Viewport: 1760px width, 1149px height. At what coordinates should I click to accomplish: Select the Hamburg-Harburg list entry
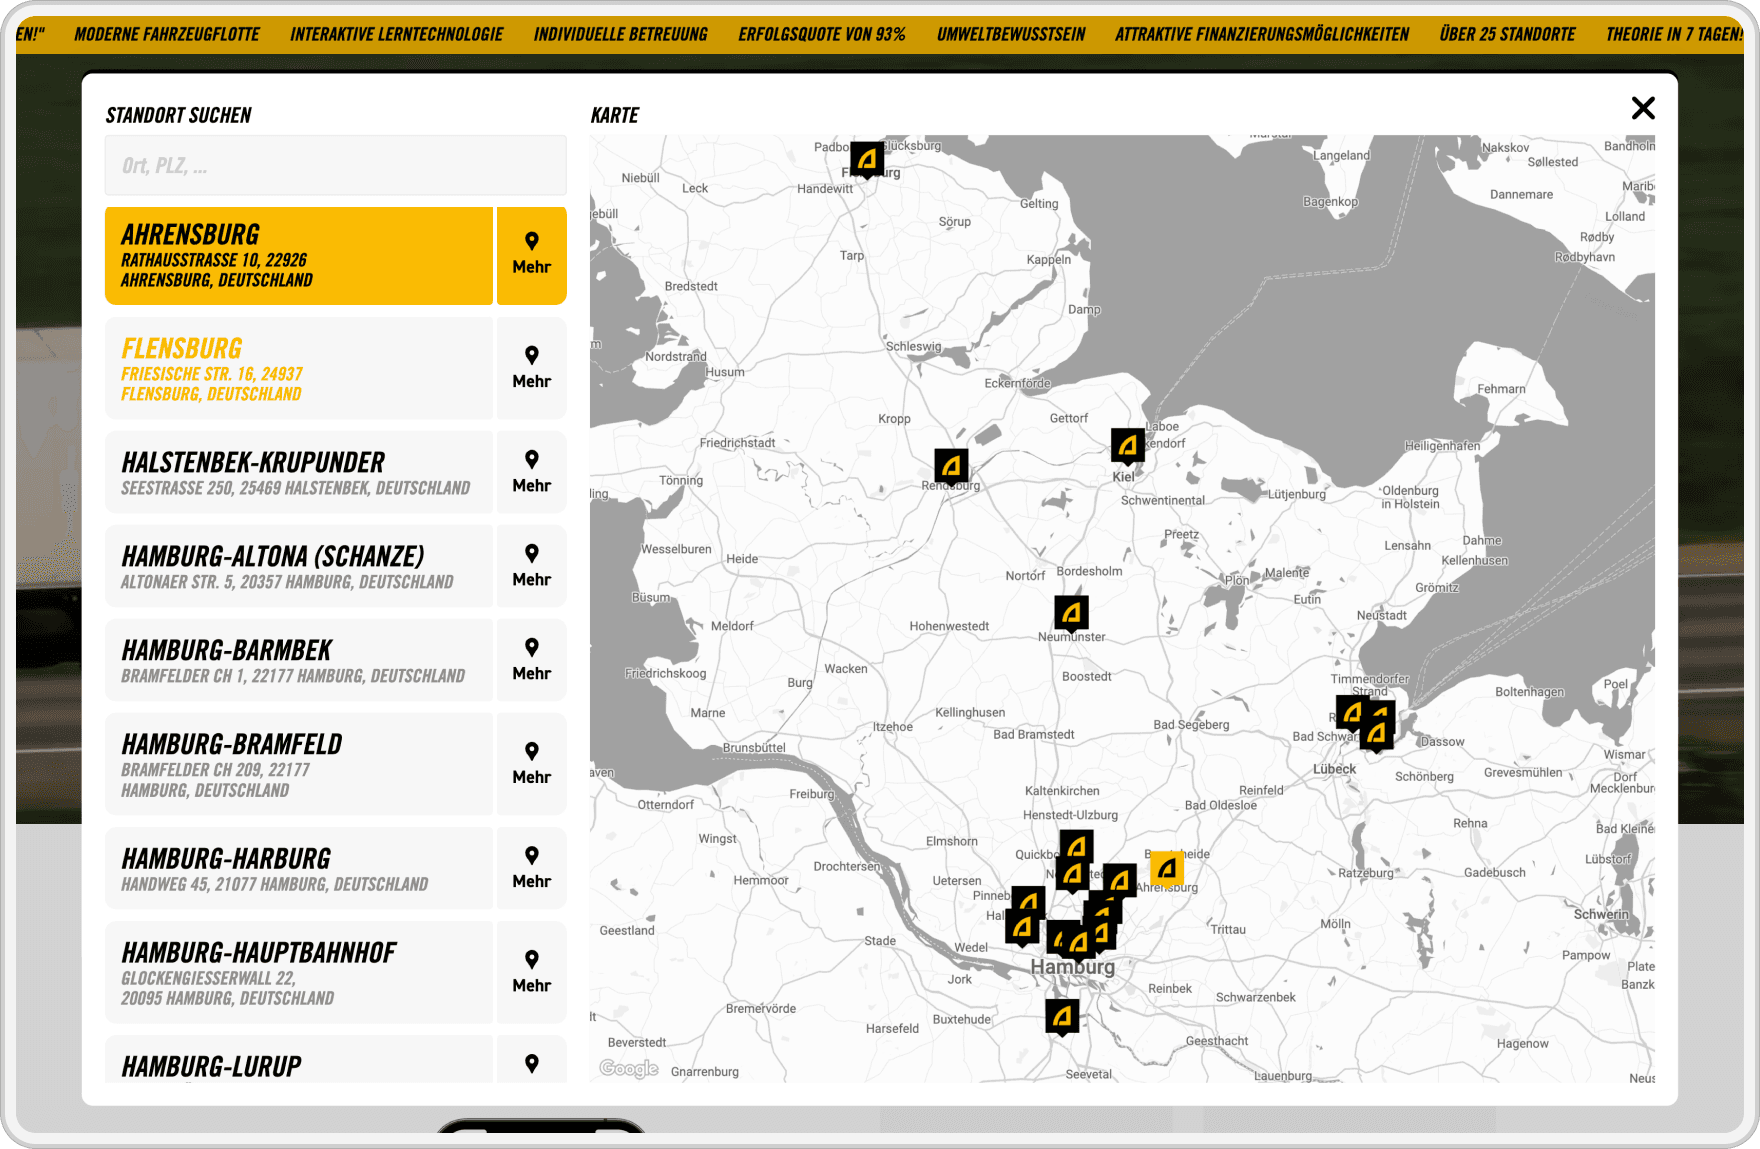(299, 868)
